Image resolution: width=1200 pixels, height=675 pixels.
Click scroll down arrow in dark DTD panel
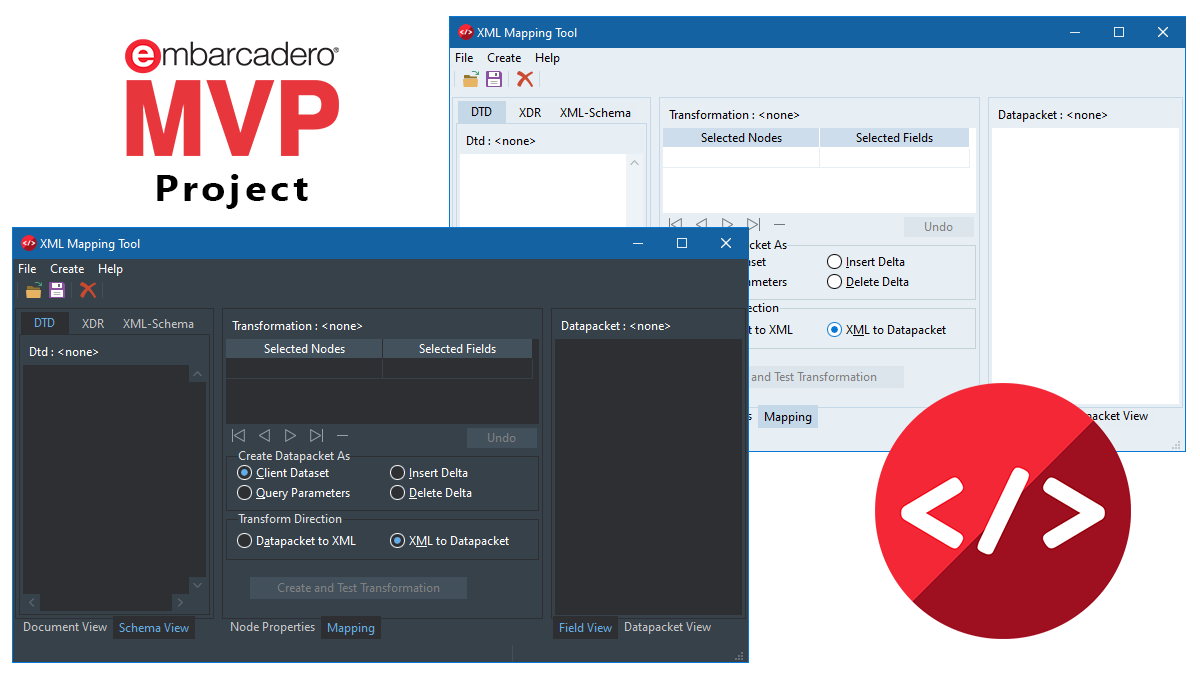point(197,585)
